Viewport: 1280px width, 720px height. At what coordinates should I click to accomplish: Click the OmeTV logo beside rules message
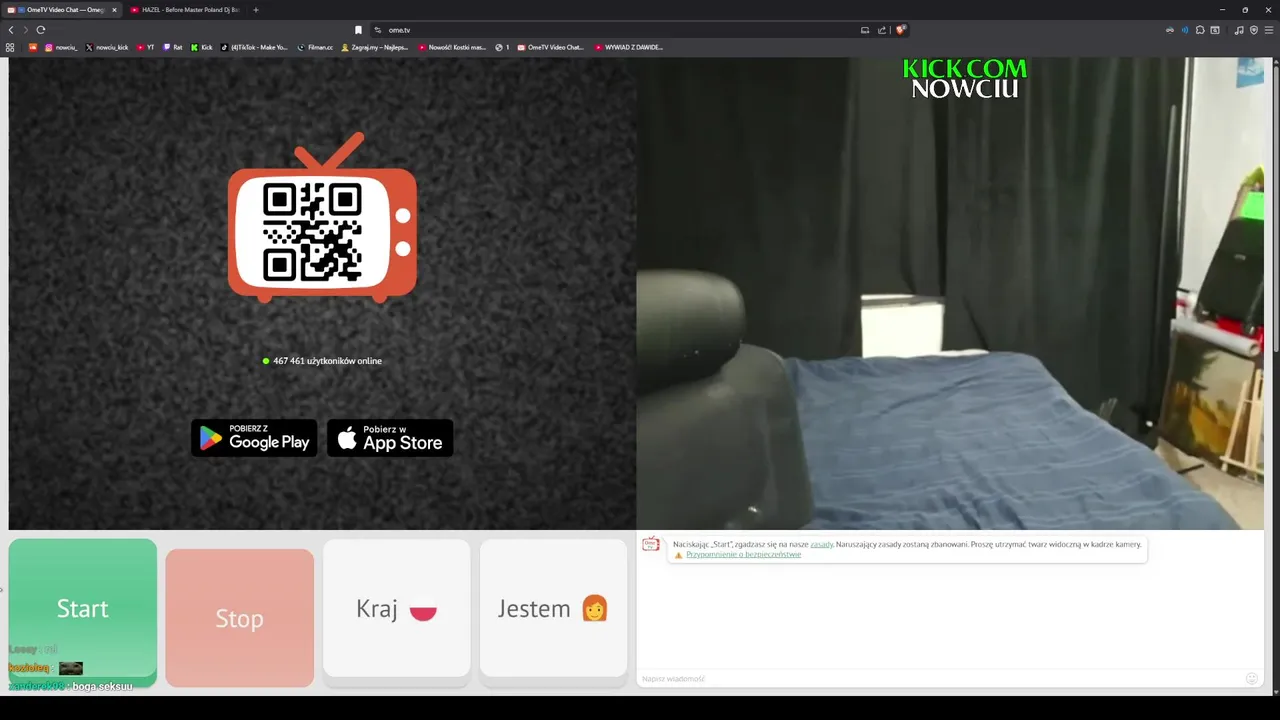651,544
